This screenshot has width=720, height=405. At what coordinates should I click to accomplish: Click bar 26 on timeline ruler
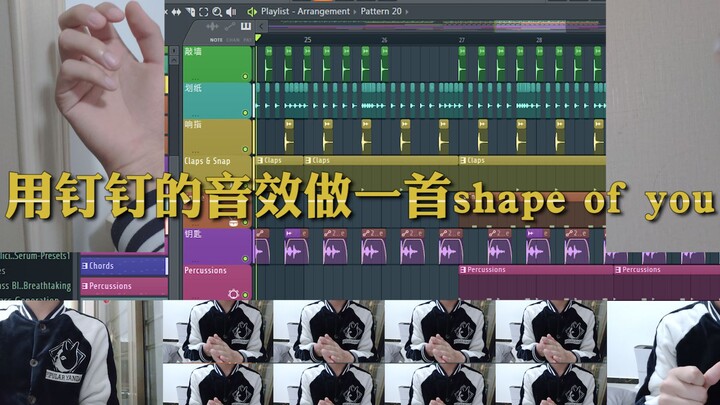[384, 40]
